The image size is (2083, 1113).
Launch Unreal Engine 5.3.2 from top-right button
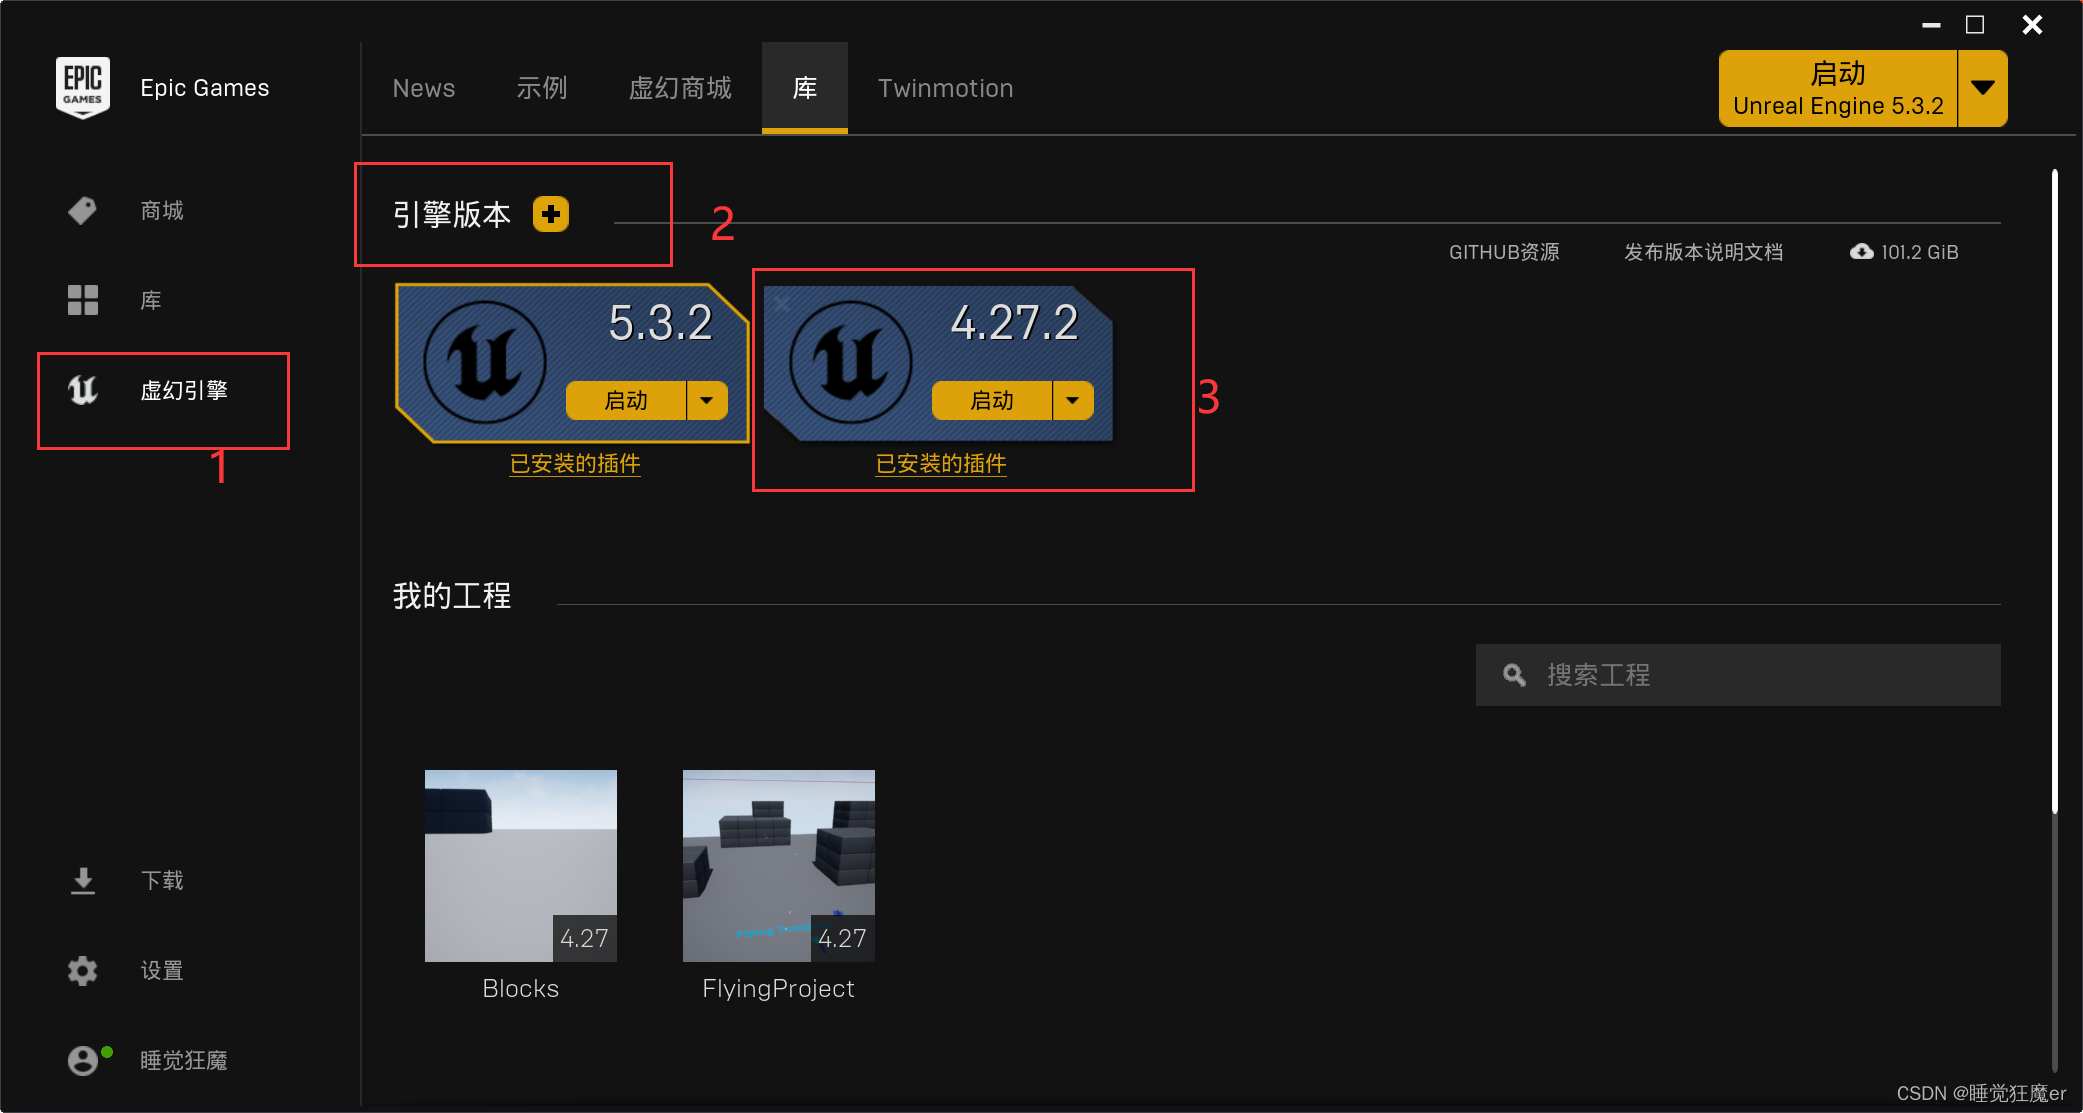click(1838, 88)
